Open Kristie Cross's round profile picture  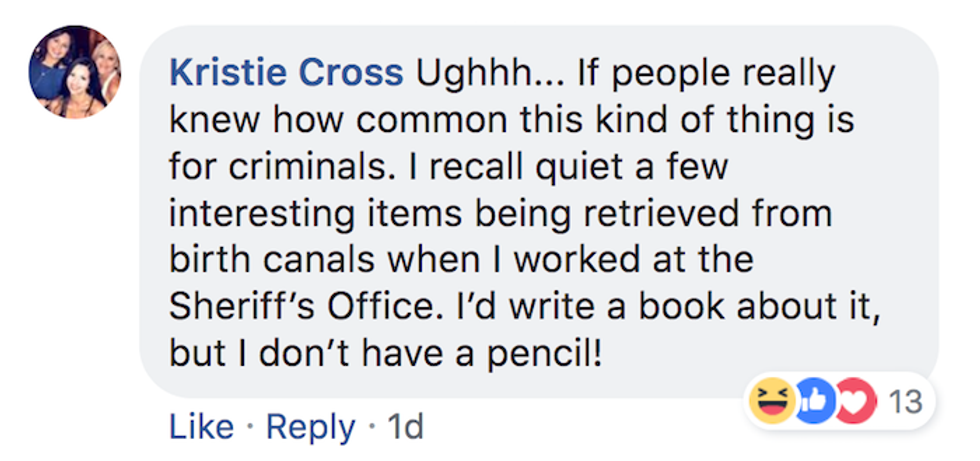75,73
